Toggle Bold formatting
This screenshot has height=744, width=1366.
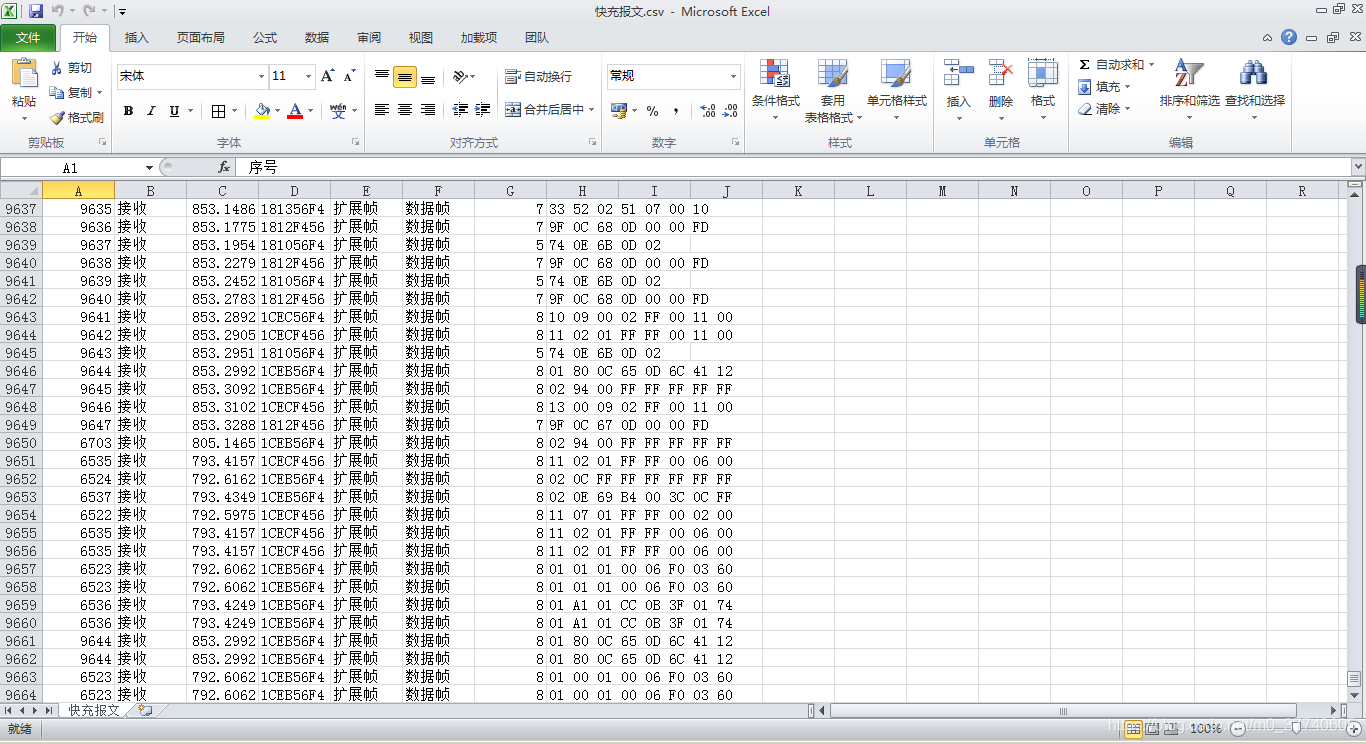tap(128, 111)
